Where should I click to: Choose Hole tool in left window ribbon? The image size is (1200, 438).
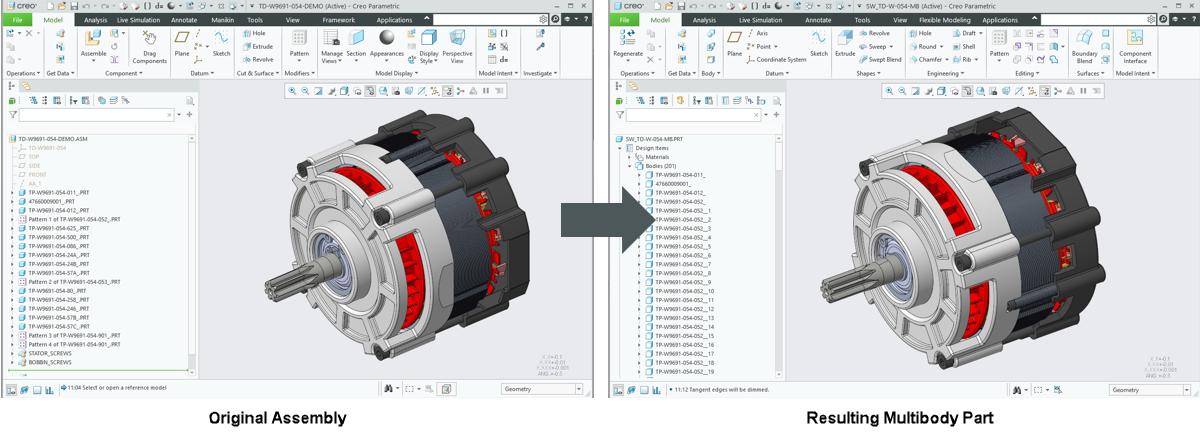(252, 33)
